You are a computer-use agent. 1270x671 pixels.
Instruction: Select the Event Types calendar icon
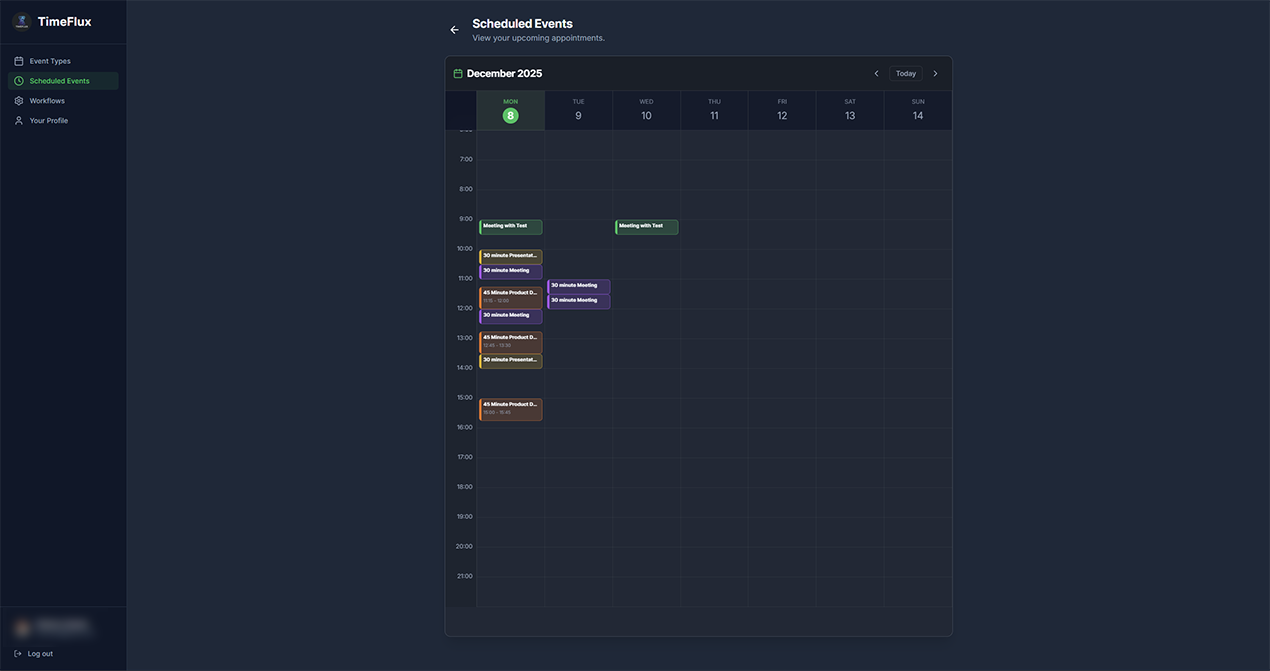point(17,60)
